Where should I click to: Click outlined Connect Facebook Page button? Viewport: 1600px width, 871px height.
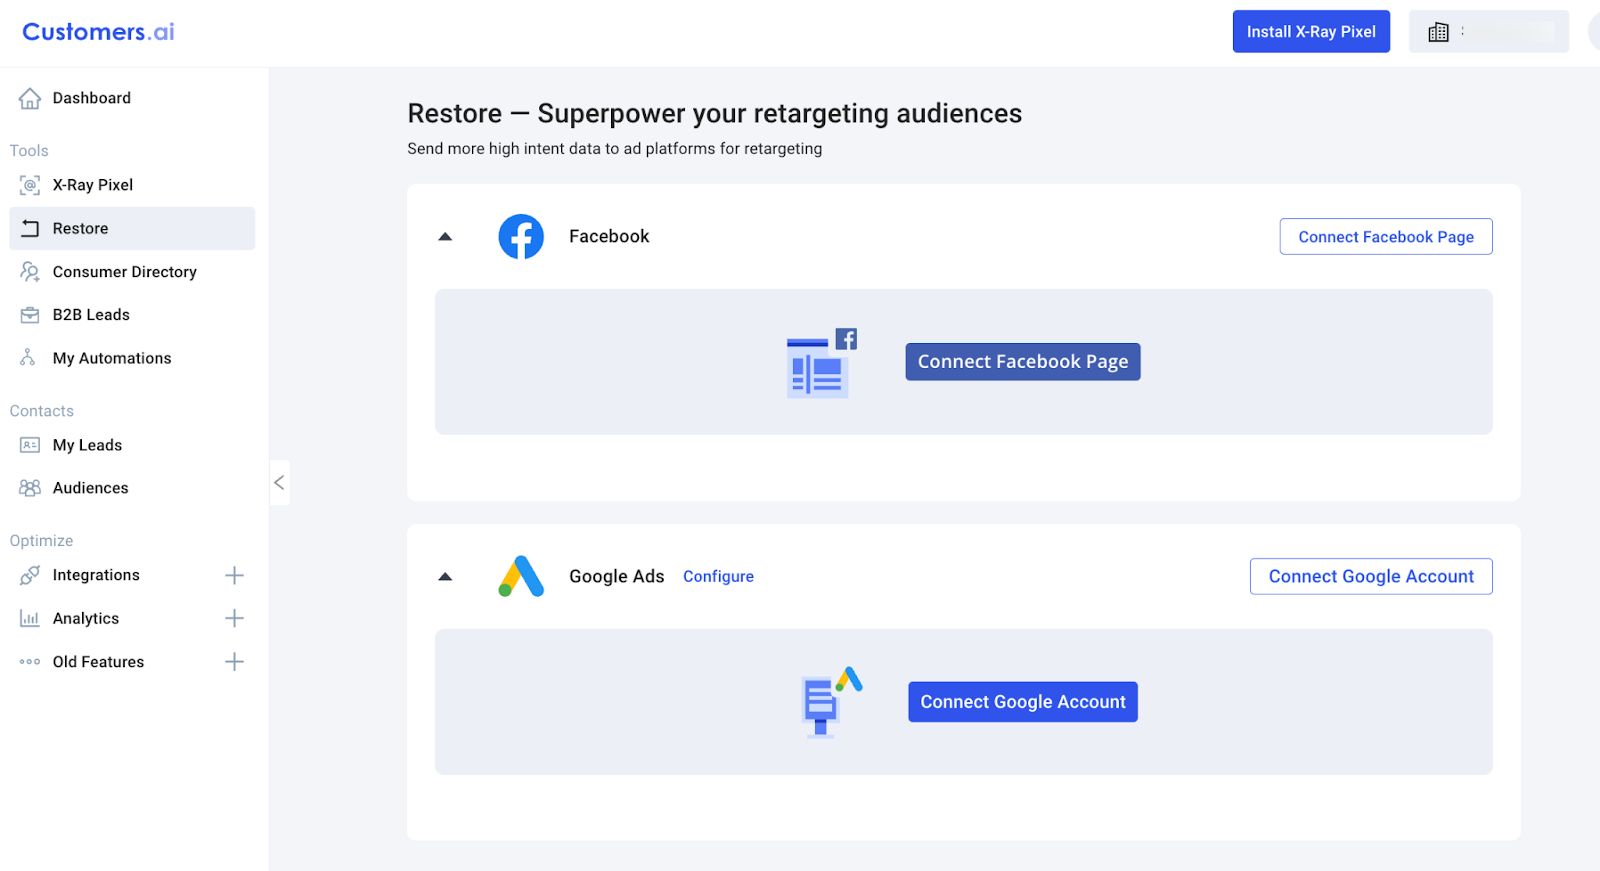click(x=1386, y=237)
